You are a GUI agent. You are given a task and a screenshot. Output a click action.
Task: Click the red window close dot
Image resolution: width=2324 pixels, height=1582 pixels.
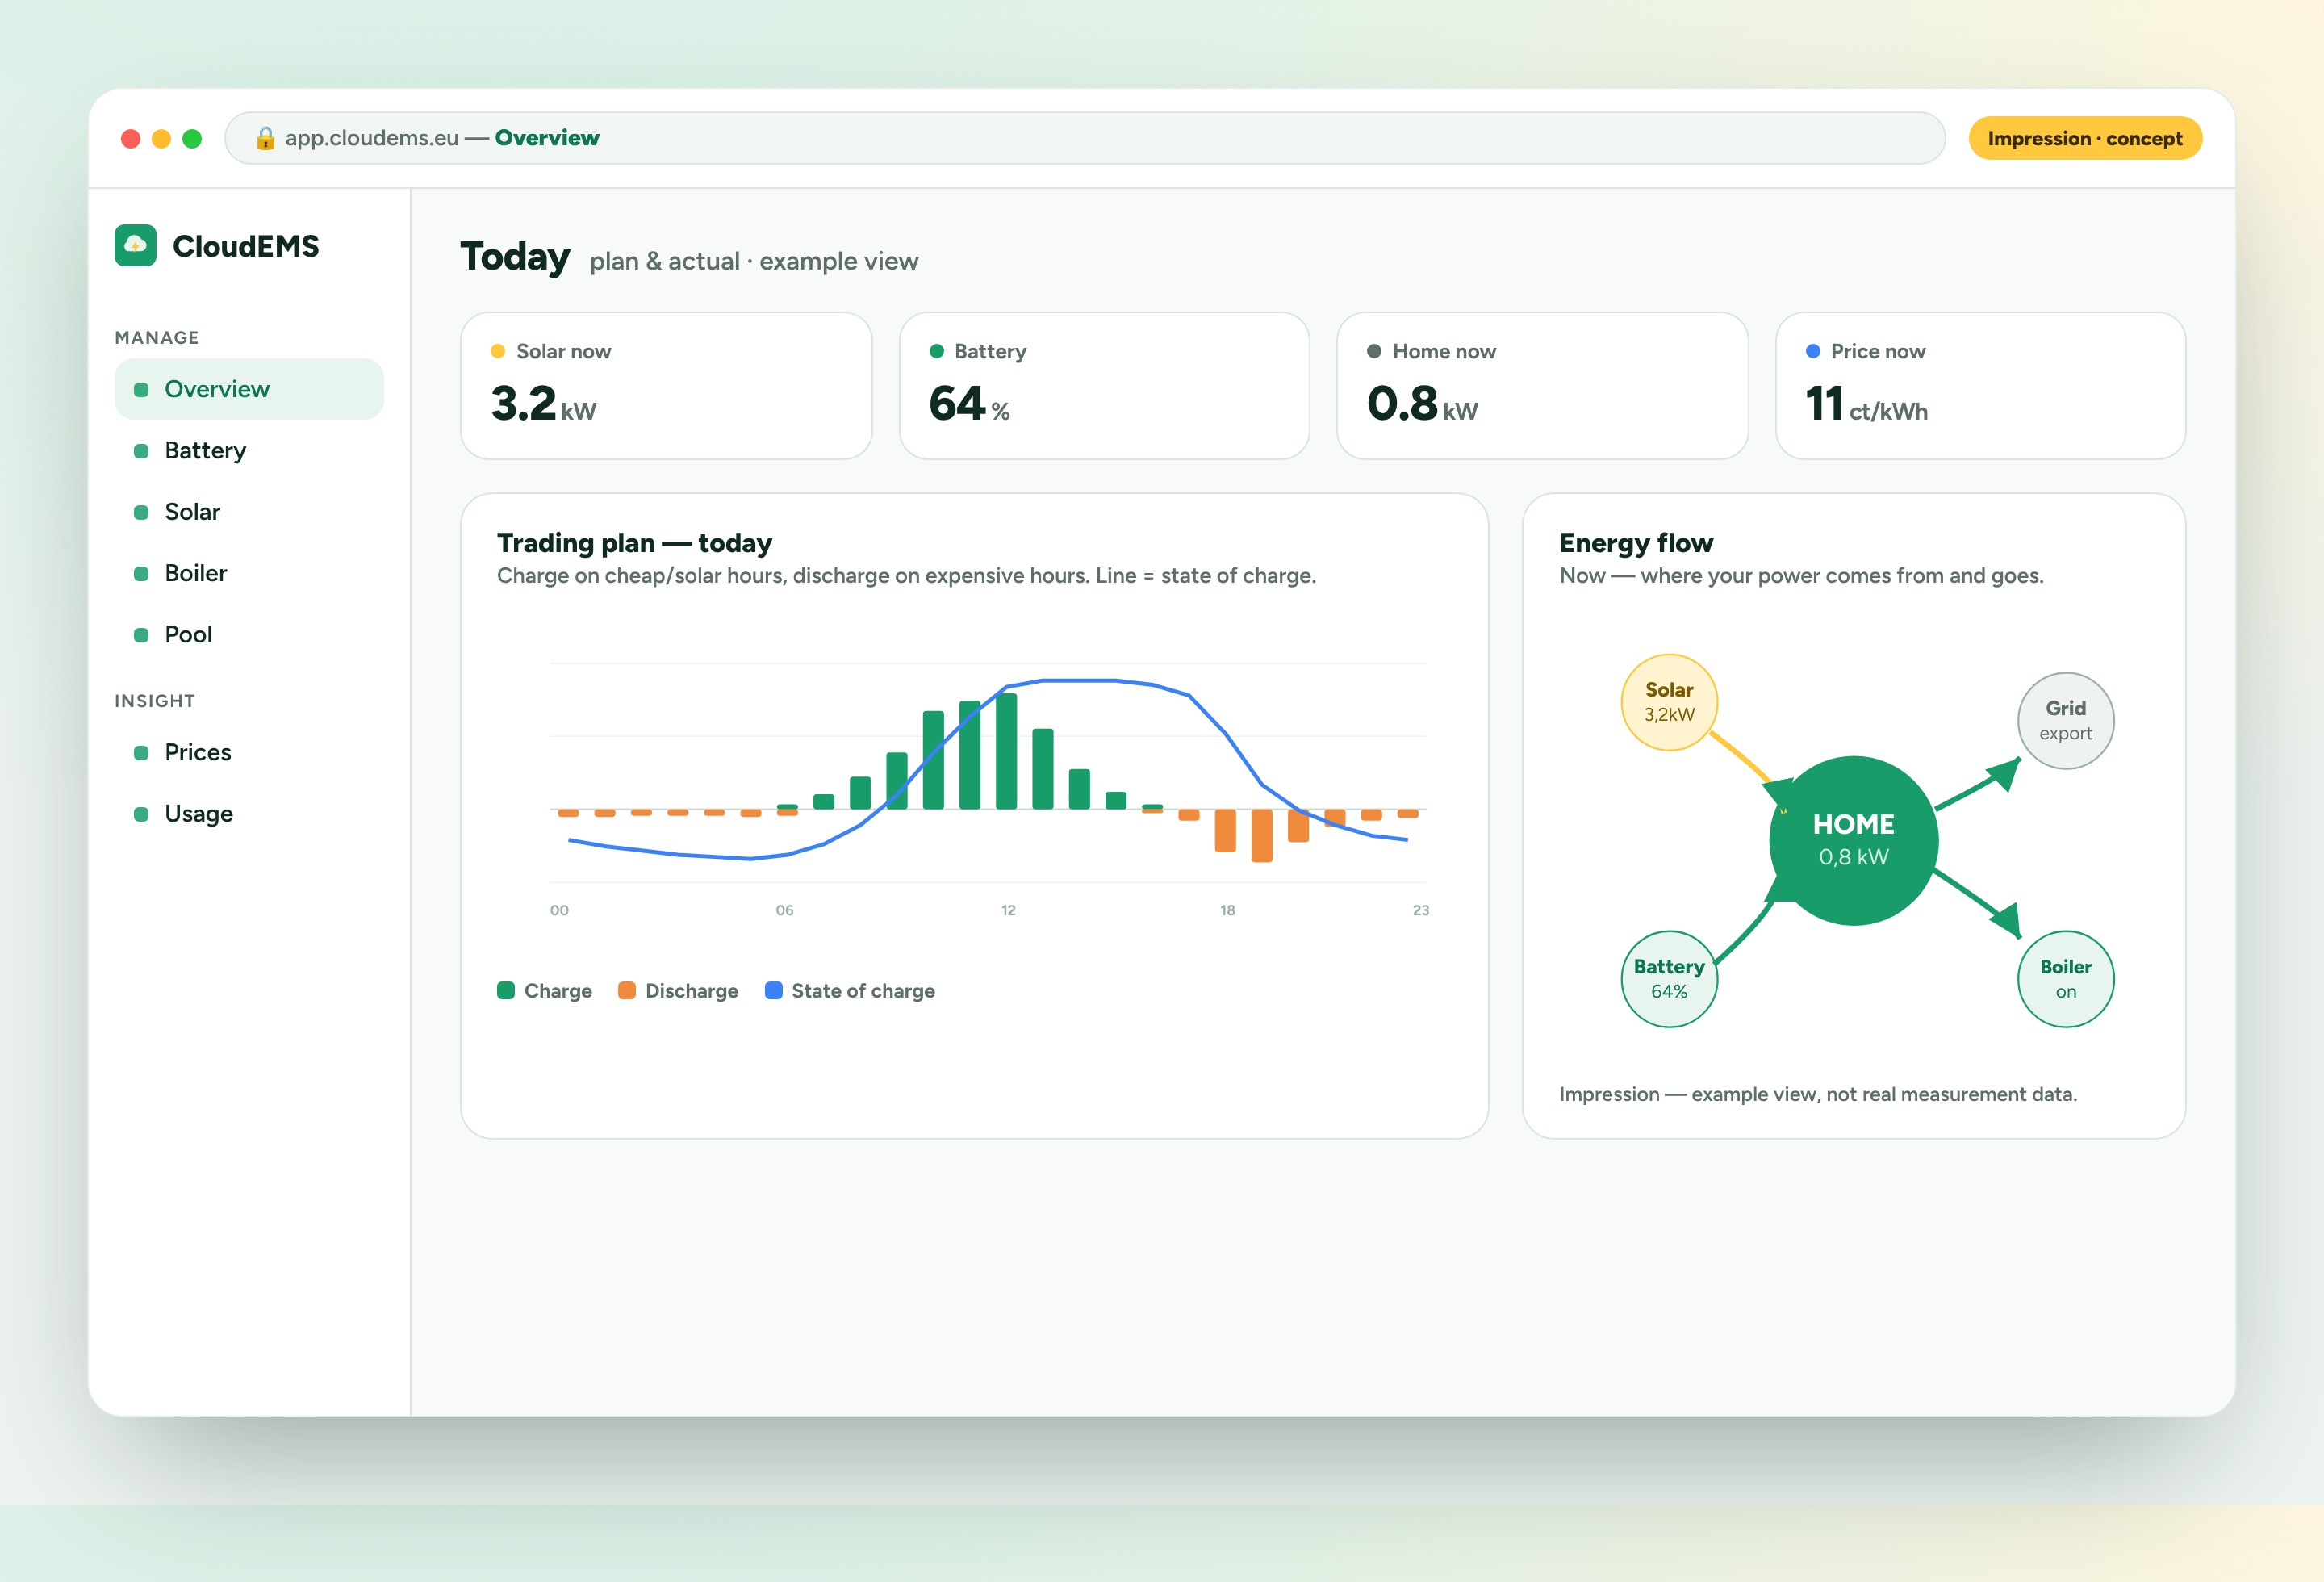pyautogui.click(x=130, y=138)
